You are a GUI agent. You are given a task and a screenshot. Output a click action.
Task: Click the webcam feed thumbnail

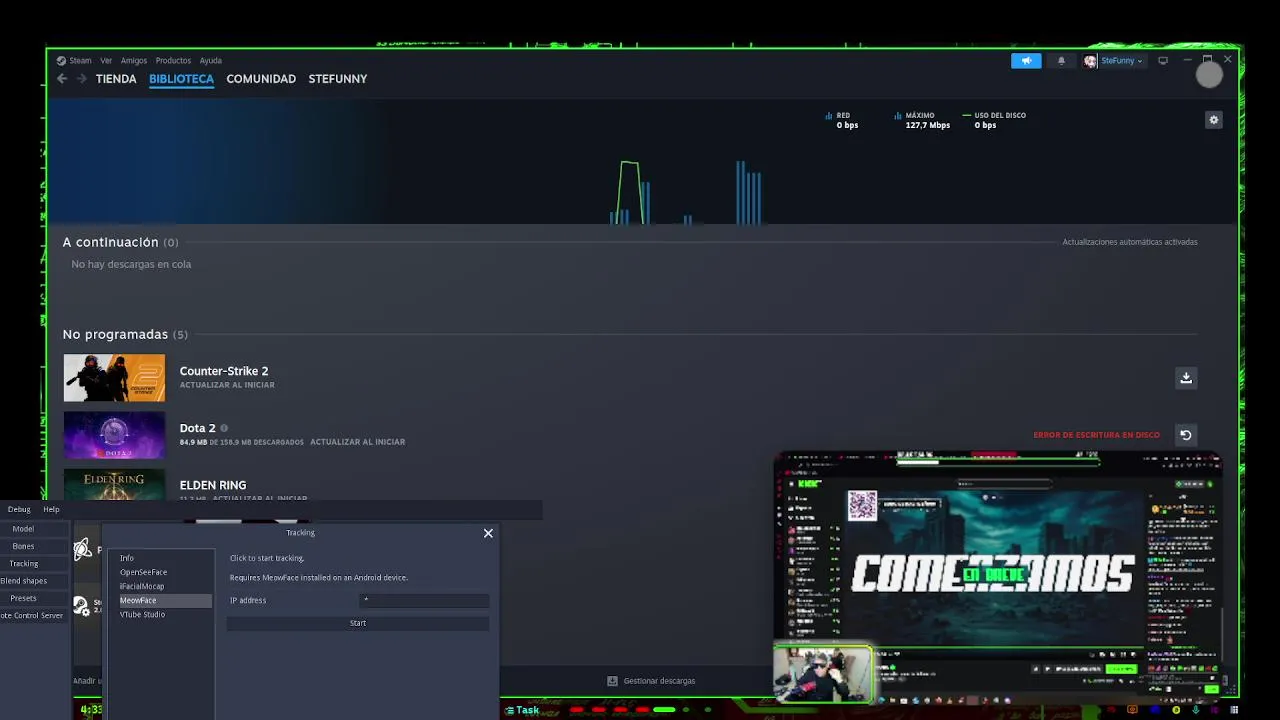pyautogui.click(x=822, y=674)
